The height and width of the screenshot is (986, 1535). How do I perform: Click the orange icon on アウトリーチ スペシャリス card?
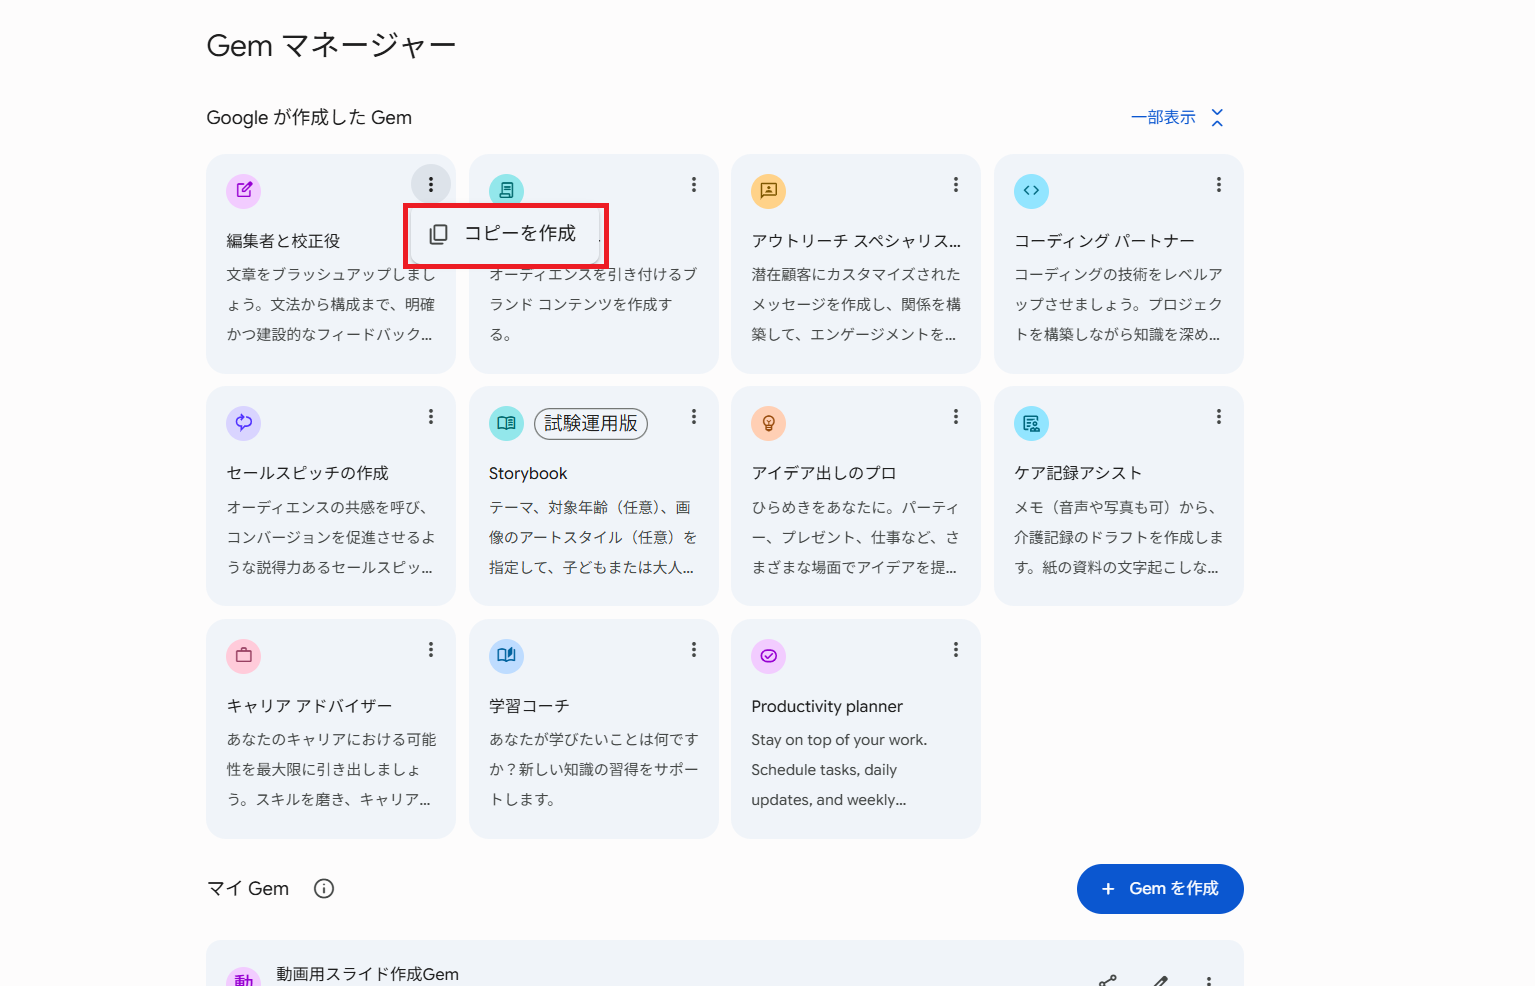tap(769, 190)
